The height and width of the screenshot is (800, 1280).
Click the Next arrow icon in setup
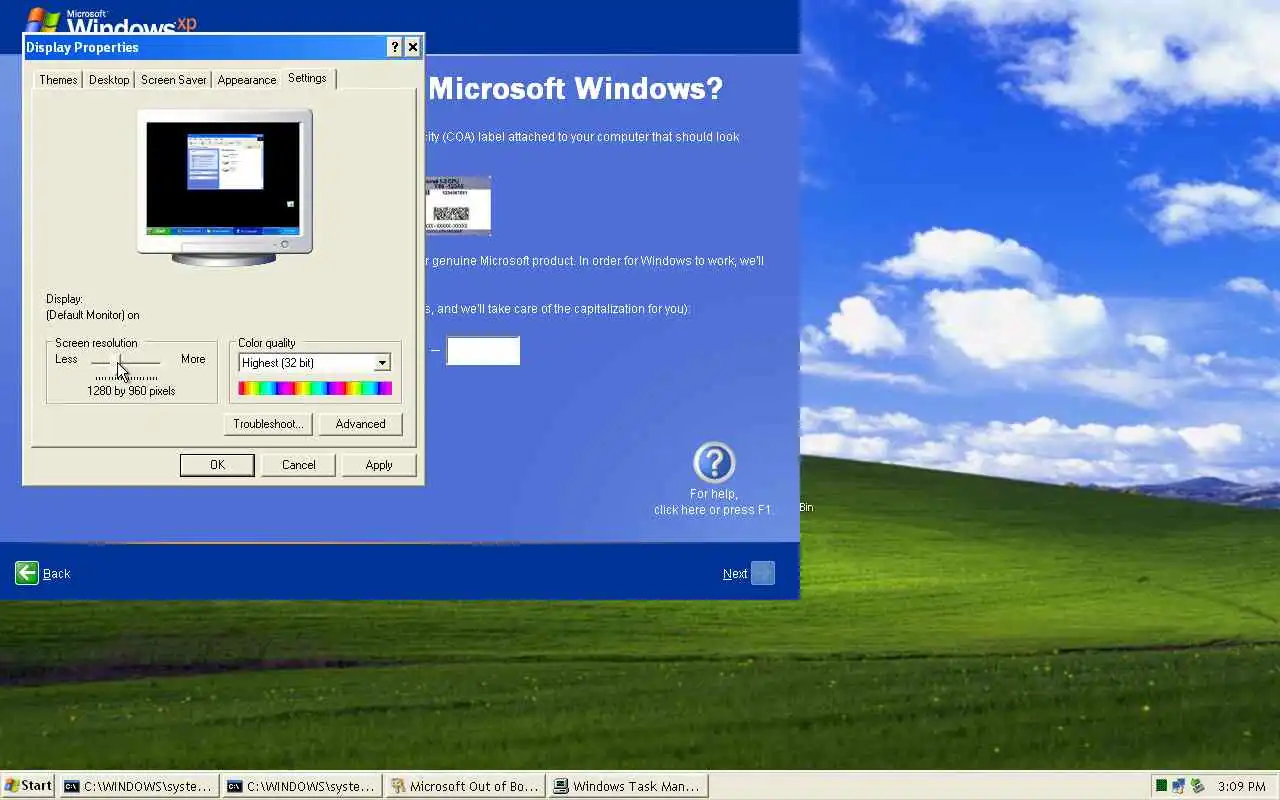[x=763, y=573]
